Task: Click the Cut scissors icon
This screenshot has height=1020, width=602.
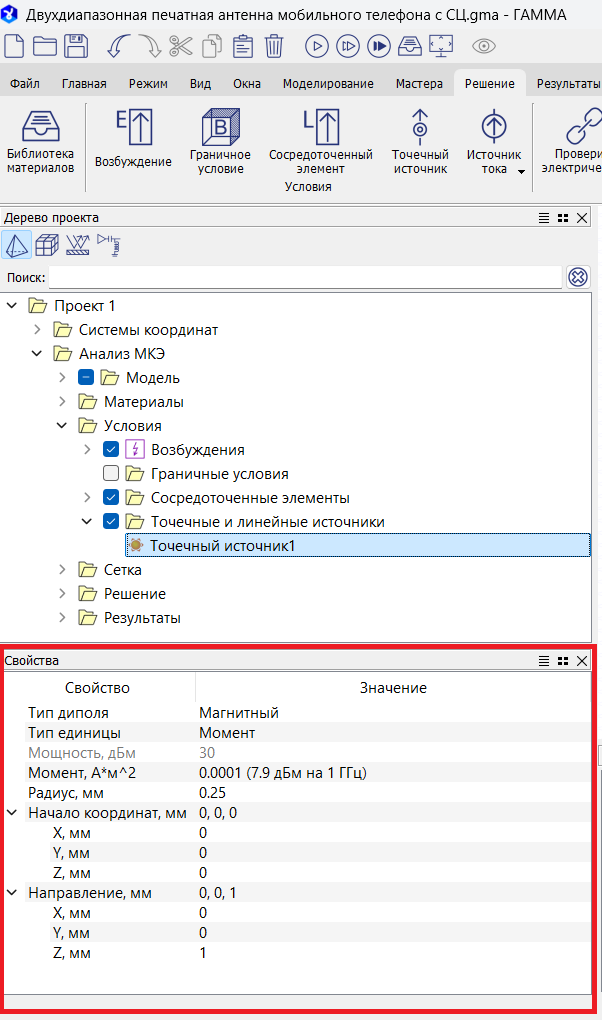Action: (180, 46)
